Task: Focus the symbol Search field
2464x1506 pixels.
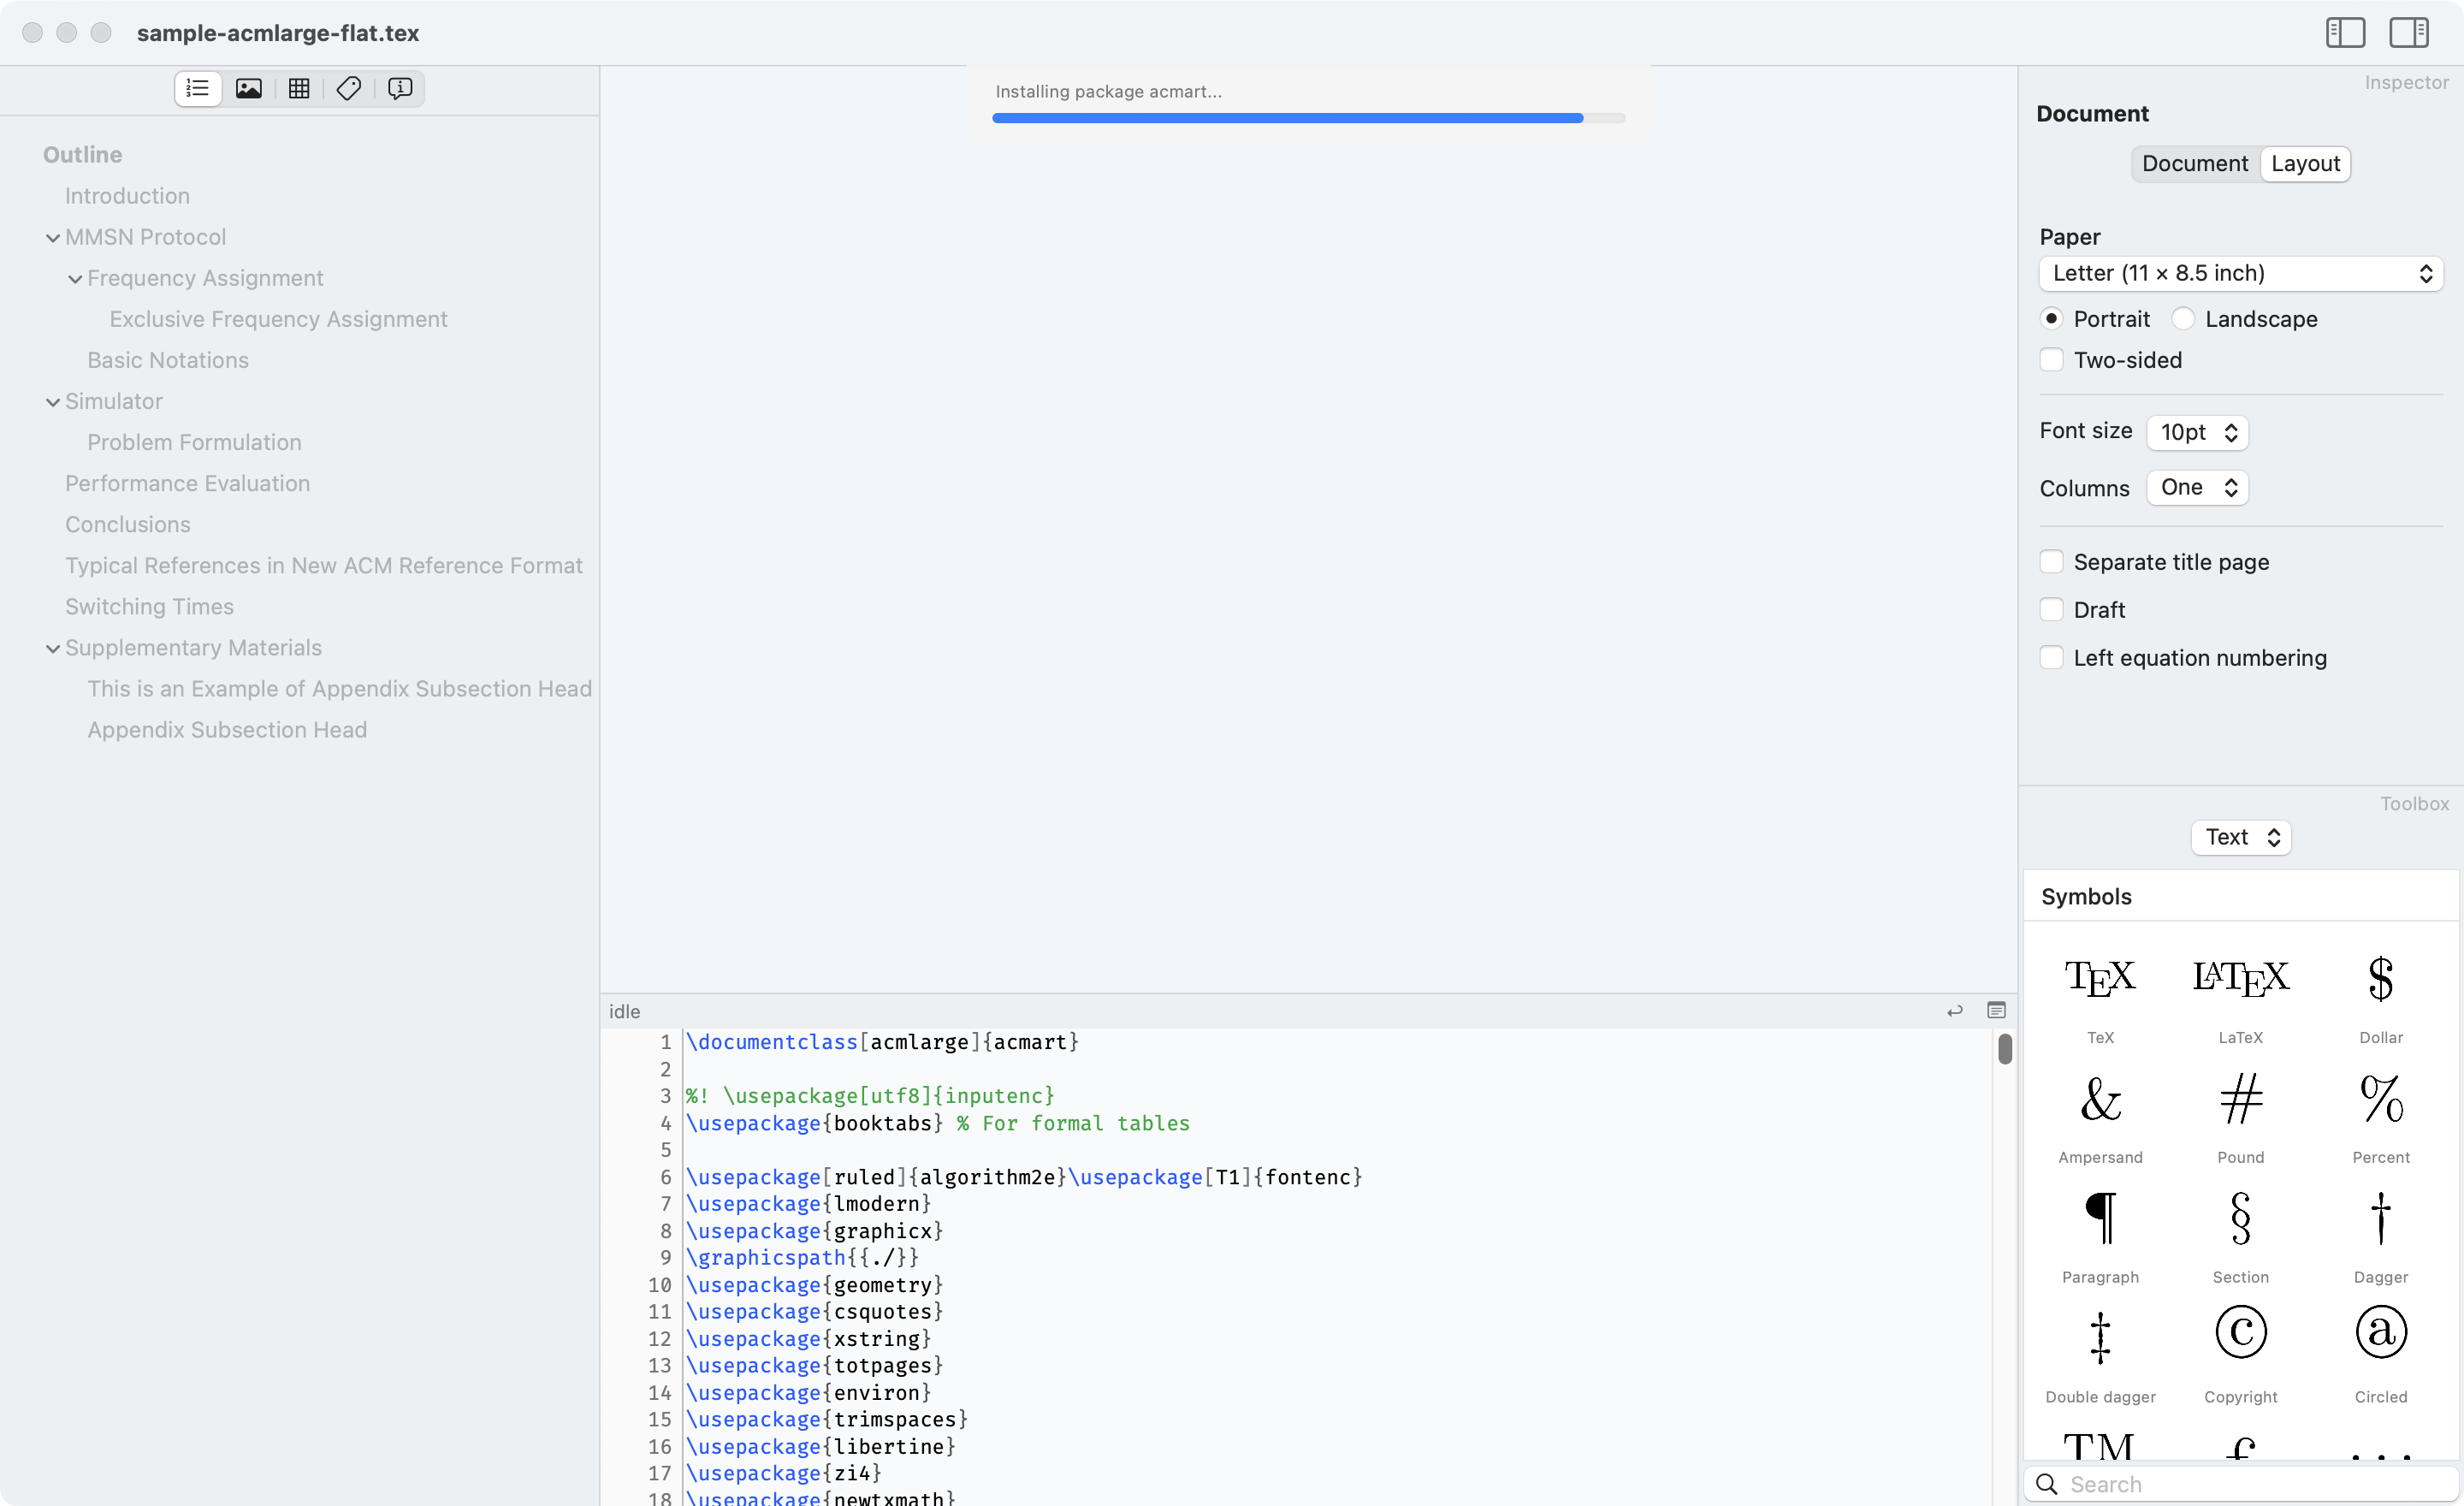Action: coord(2240,1484)
